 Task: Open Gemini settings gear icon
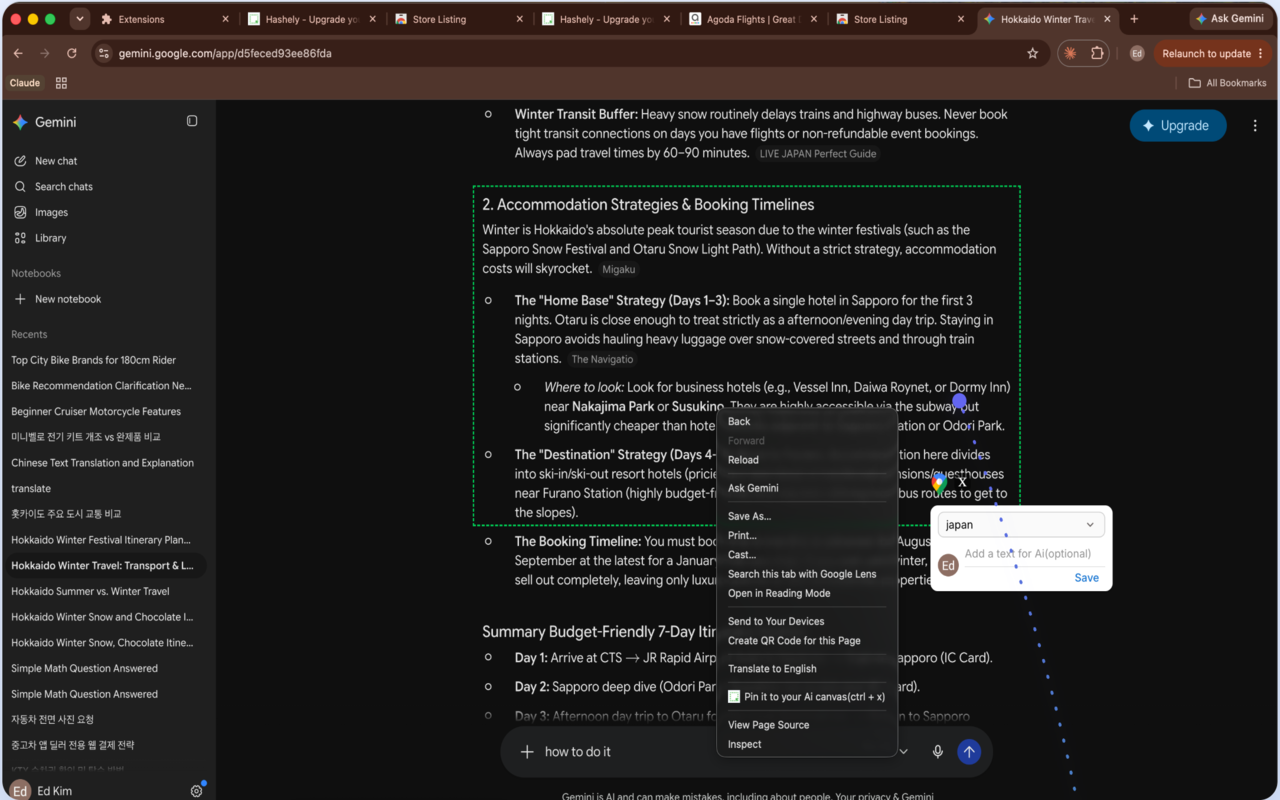(x=196, y=791)
